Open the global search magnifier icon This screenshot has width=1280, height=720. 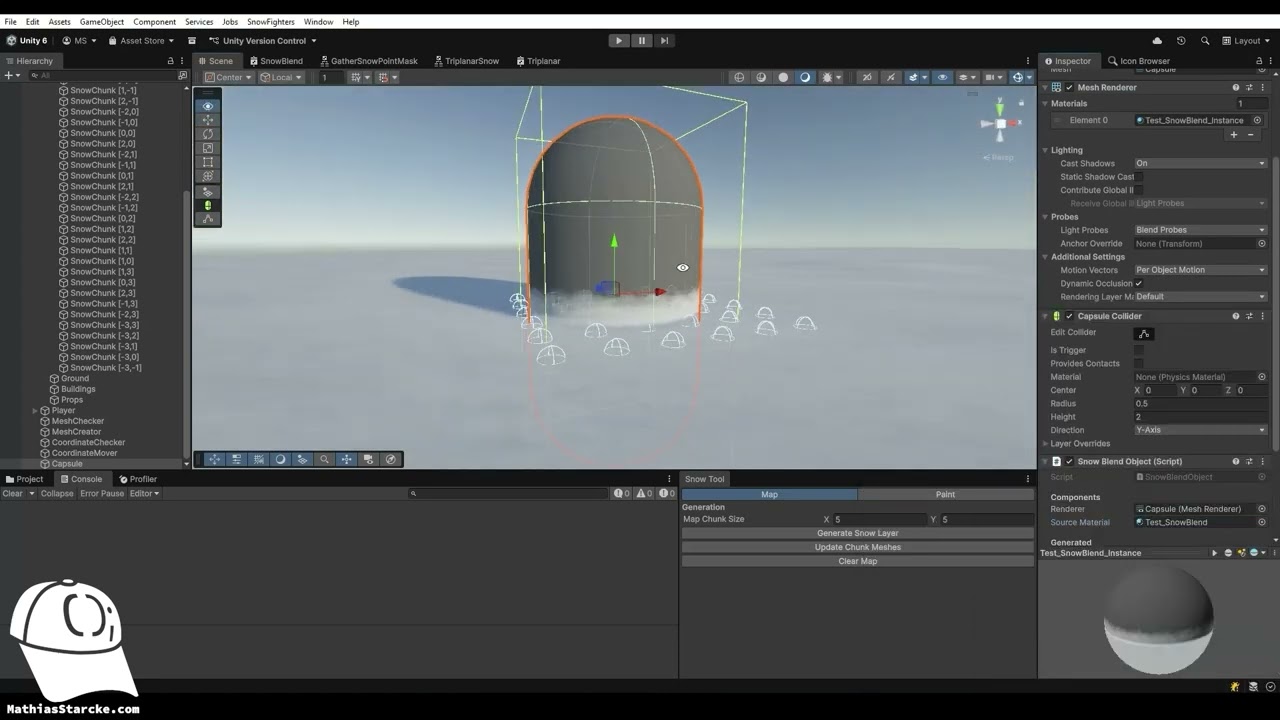(1205, 41)
